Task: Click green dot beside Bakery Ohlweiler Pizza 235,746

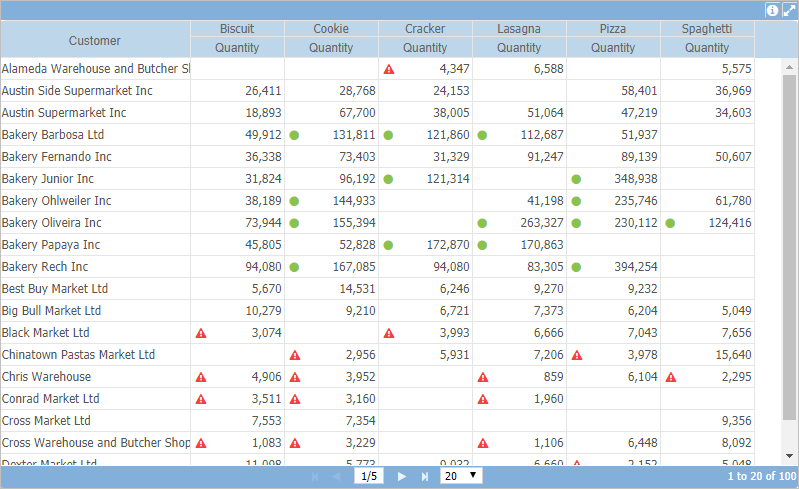Action: click(576, 201)
